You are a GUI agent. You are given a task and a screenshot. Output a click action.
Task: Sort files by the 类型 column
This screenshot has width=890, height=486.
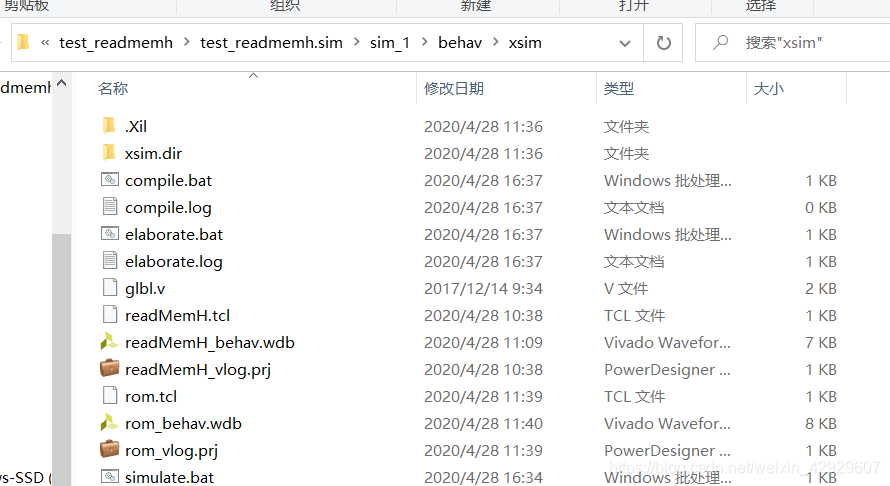619,89
